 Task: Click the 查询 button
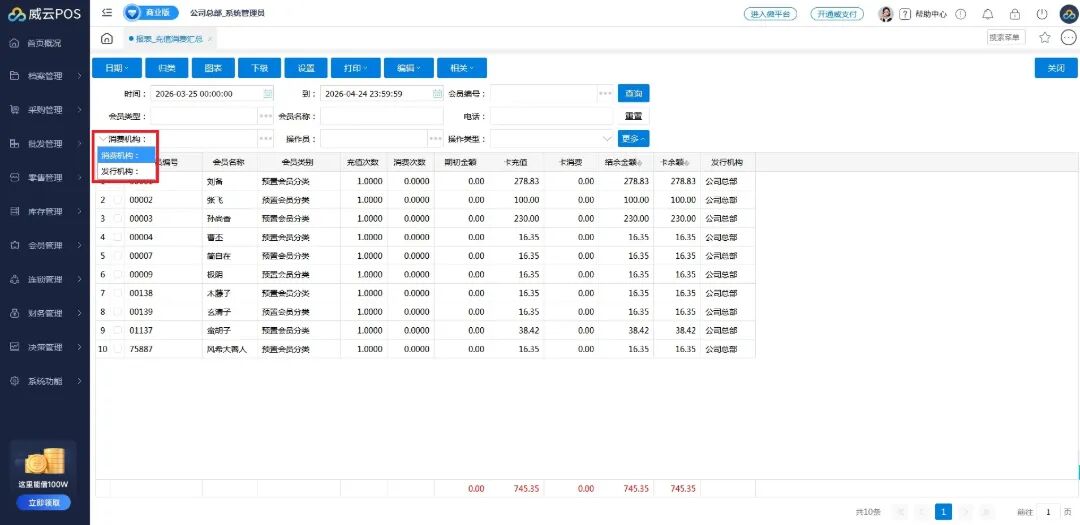[x=634, y=93]
